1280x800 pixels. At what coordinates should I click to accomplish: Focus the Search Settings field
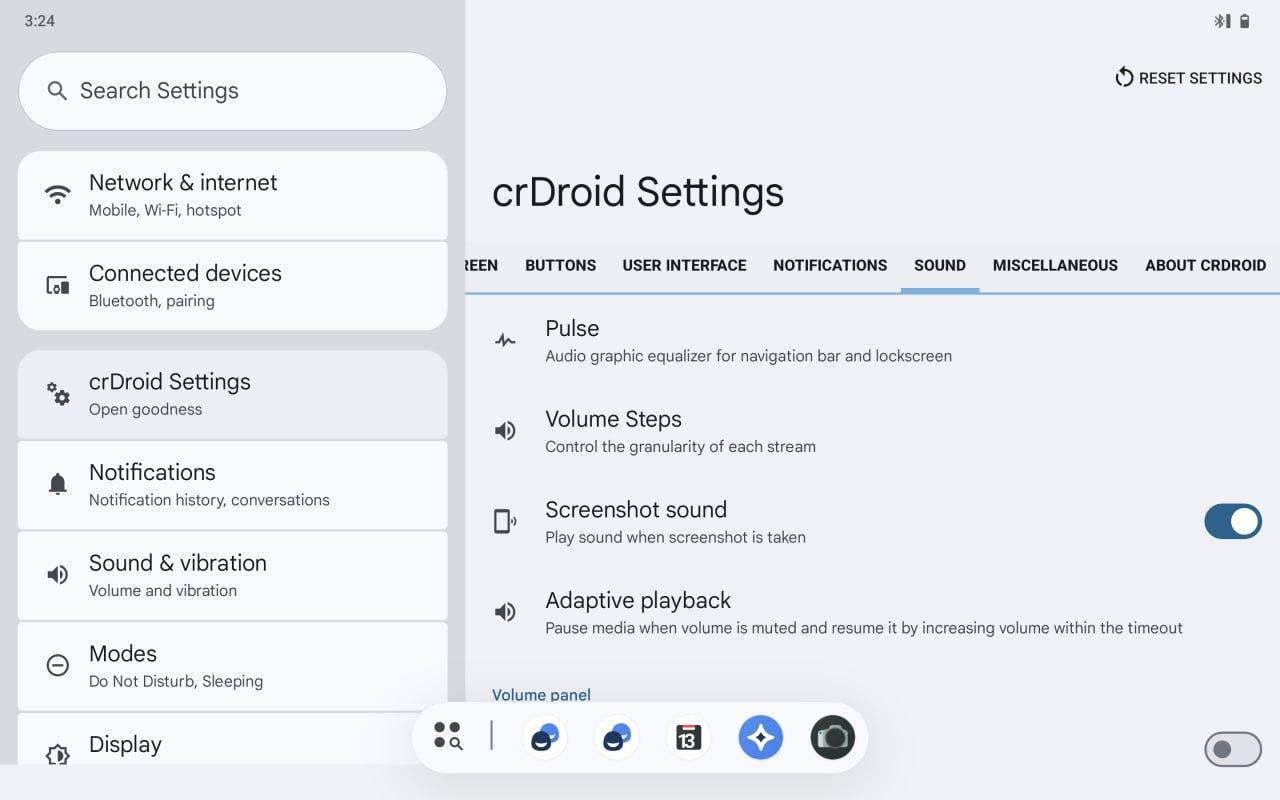pos(233,91)
